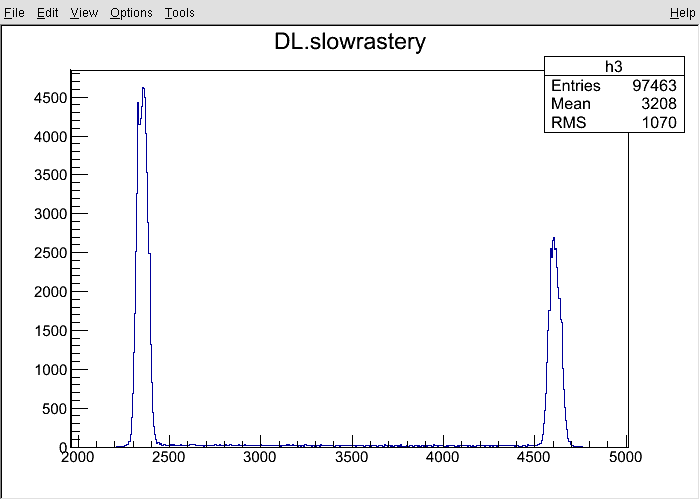Click the h3 stats box header
The image size is (700, 500).
(x=614, y=67)
